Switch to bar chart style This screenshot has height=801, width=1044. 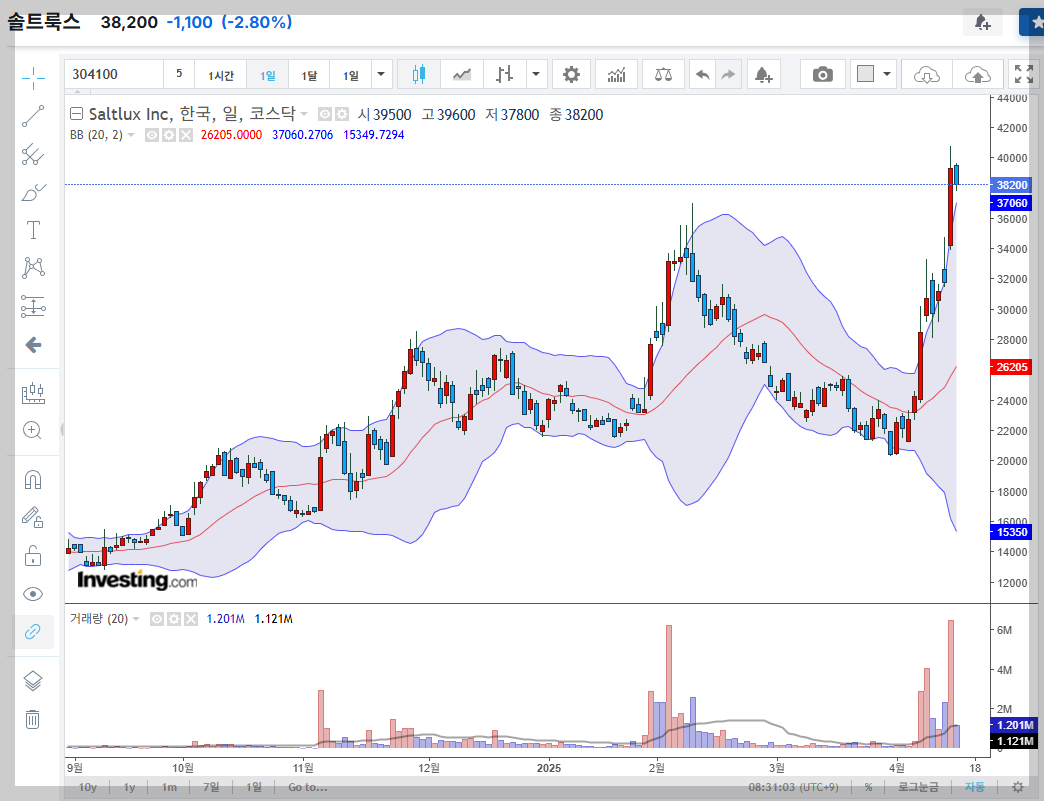click(504, 74)
